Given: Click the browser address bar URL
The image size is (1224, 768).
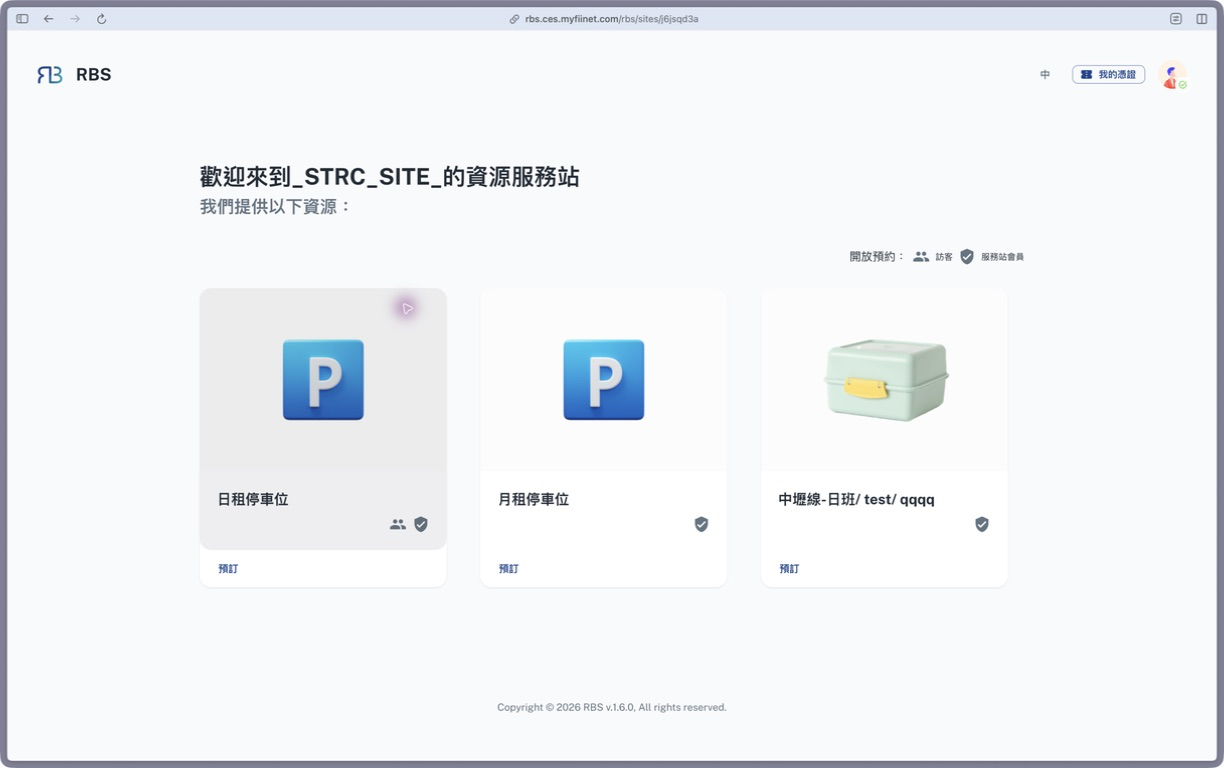Looking at the screenshot, I should [x=612, y=19].
